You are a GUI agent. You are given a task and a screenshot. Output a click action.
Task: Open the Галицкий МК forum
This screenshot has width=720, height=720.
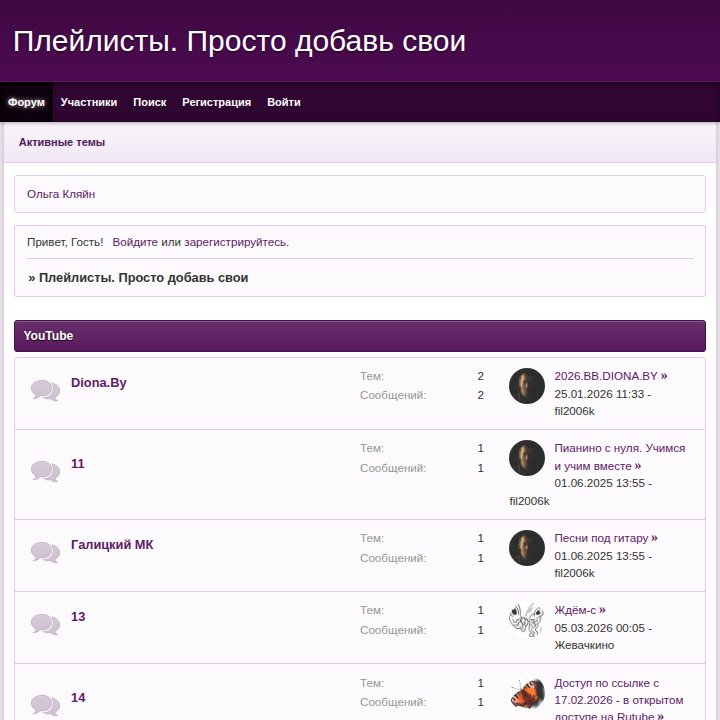click(112, 545)
